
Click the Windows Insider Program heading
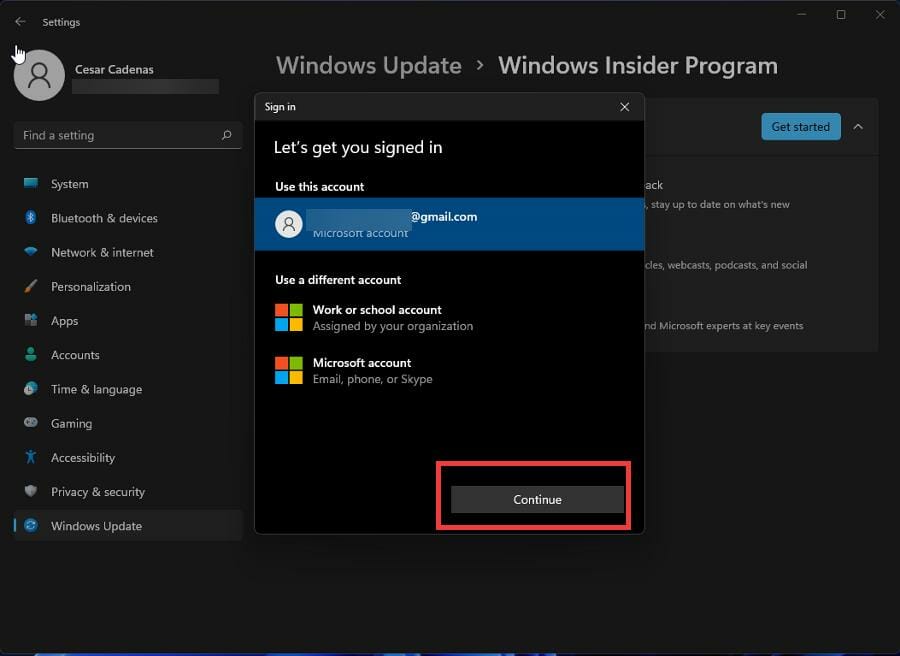point(638,65)
